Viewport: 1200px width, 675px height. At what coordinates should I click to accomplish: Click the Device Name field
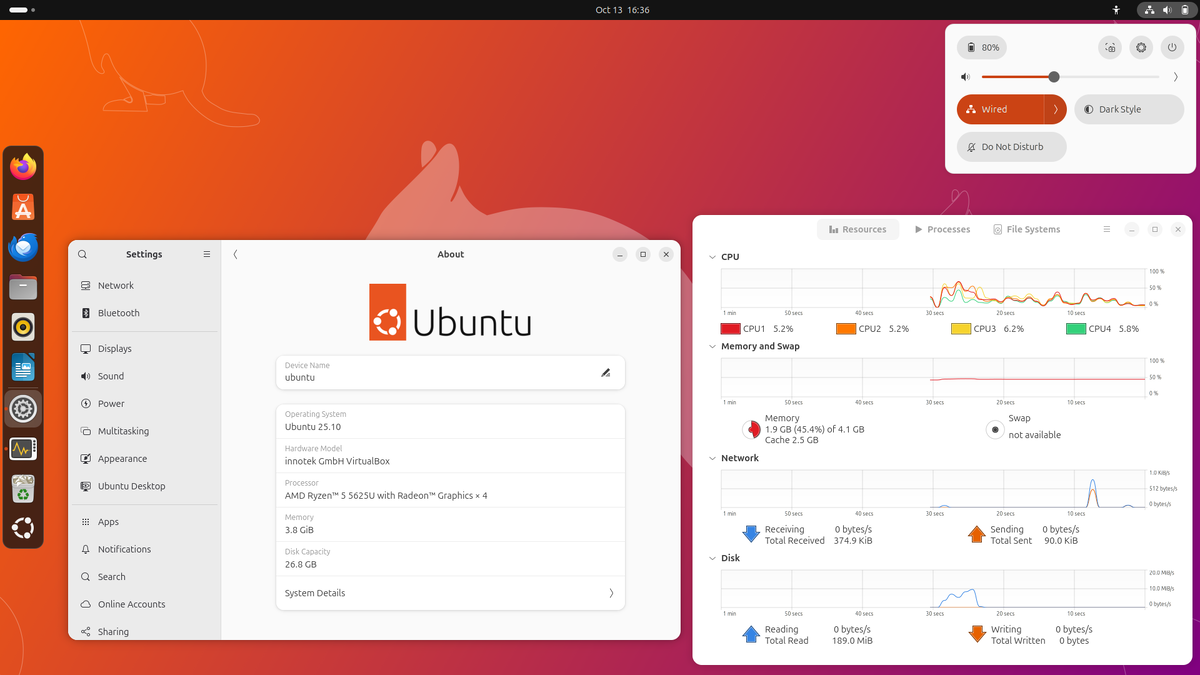[450, 372]
